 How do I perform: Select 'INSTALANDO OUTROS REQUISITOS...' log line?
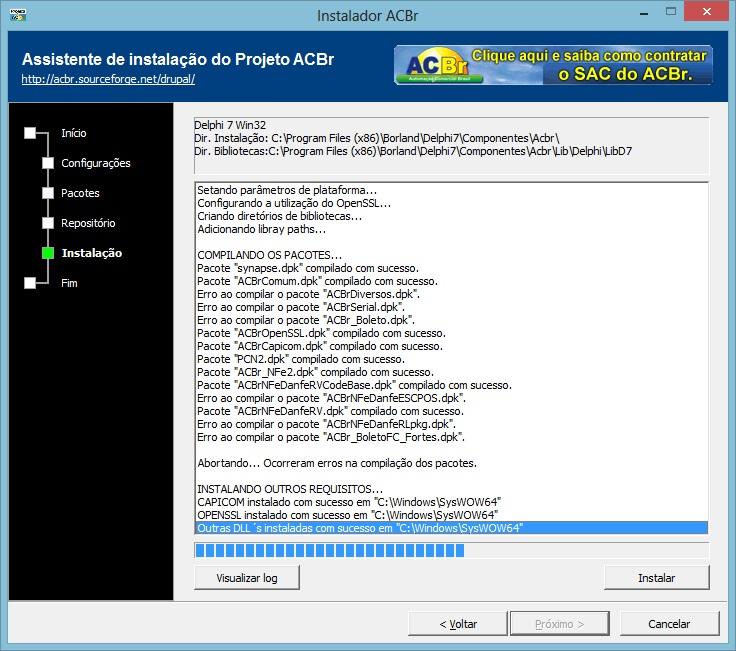coord(290,489)
